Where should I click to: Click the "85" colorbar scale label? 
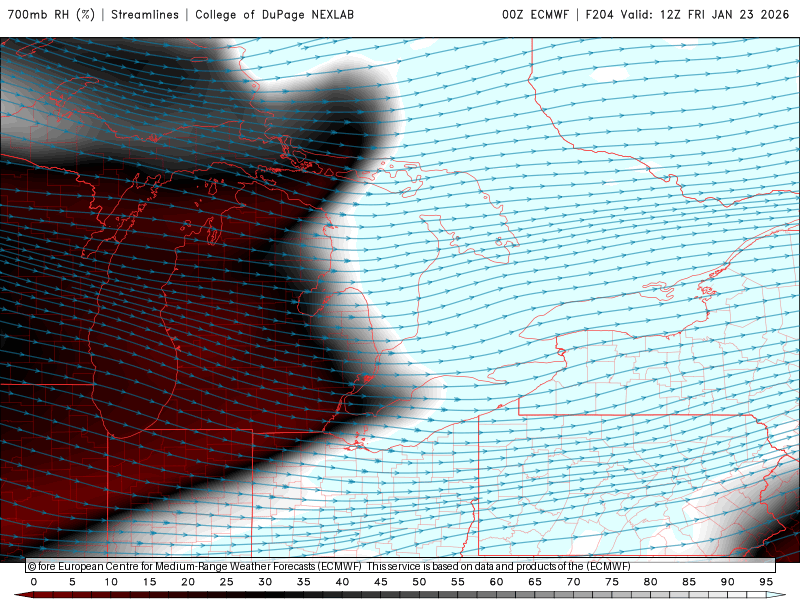coord(689,582)
